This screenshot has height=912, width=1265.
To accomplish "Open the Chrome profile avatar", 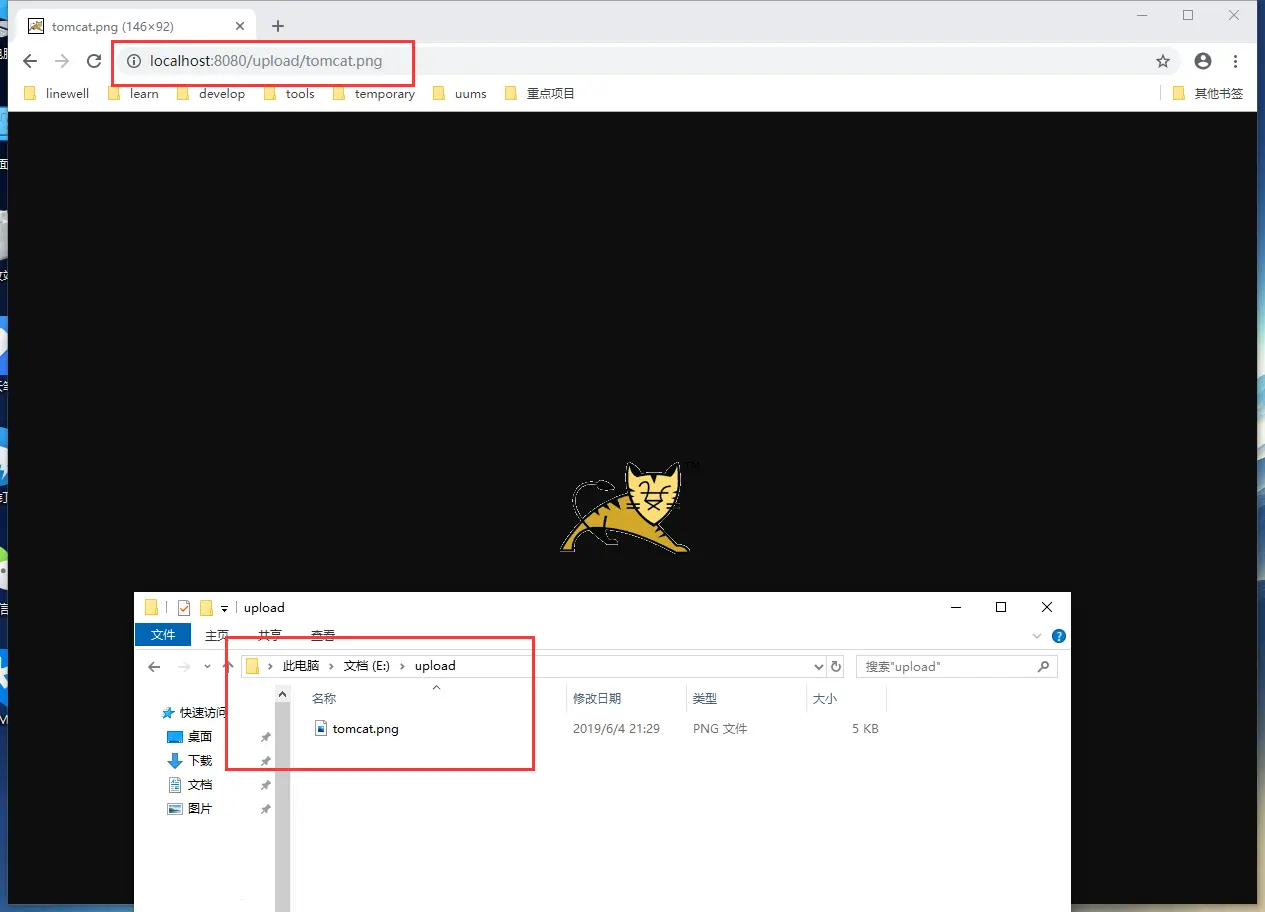I will (x=1203, y=61).
